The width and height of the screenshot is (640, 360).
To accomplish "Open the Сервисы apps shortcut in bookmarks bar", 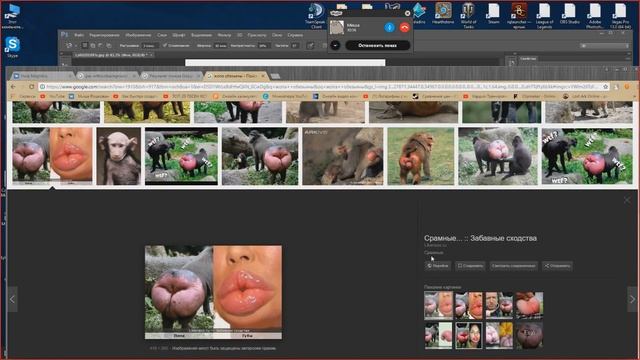I will [24, 96].
